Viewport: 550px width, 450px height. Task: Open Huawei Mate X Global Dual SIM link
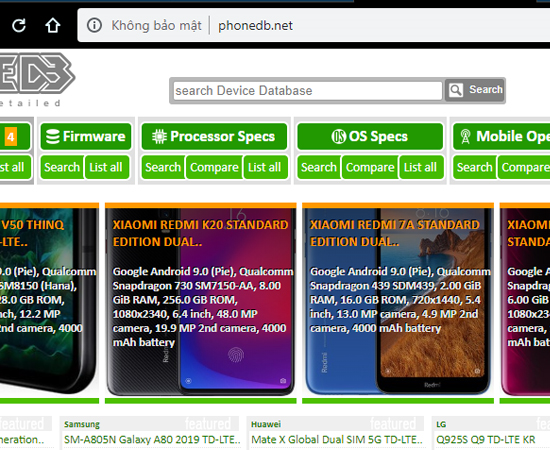tap(337, 439)
